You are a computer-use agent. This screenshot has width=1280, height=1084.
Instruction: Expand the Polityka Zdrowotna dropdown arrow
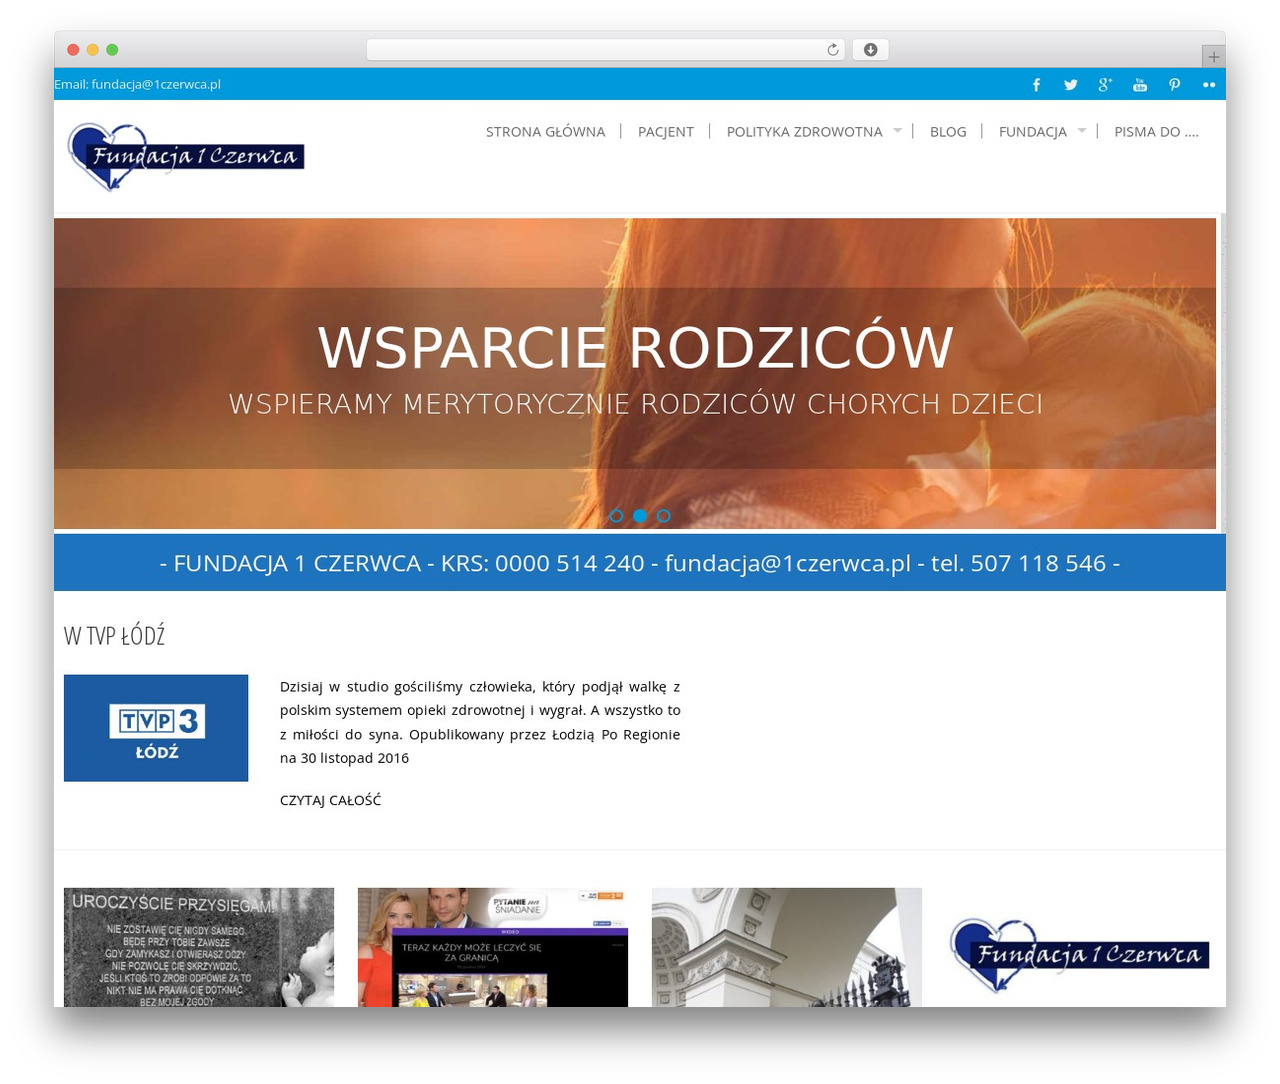coord(897,131)
